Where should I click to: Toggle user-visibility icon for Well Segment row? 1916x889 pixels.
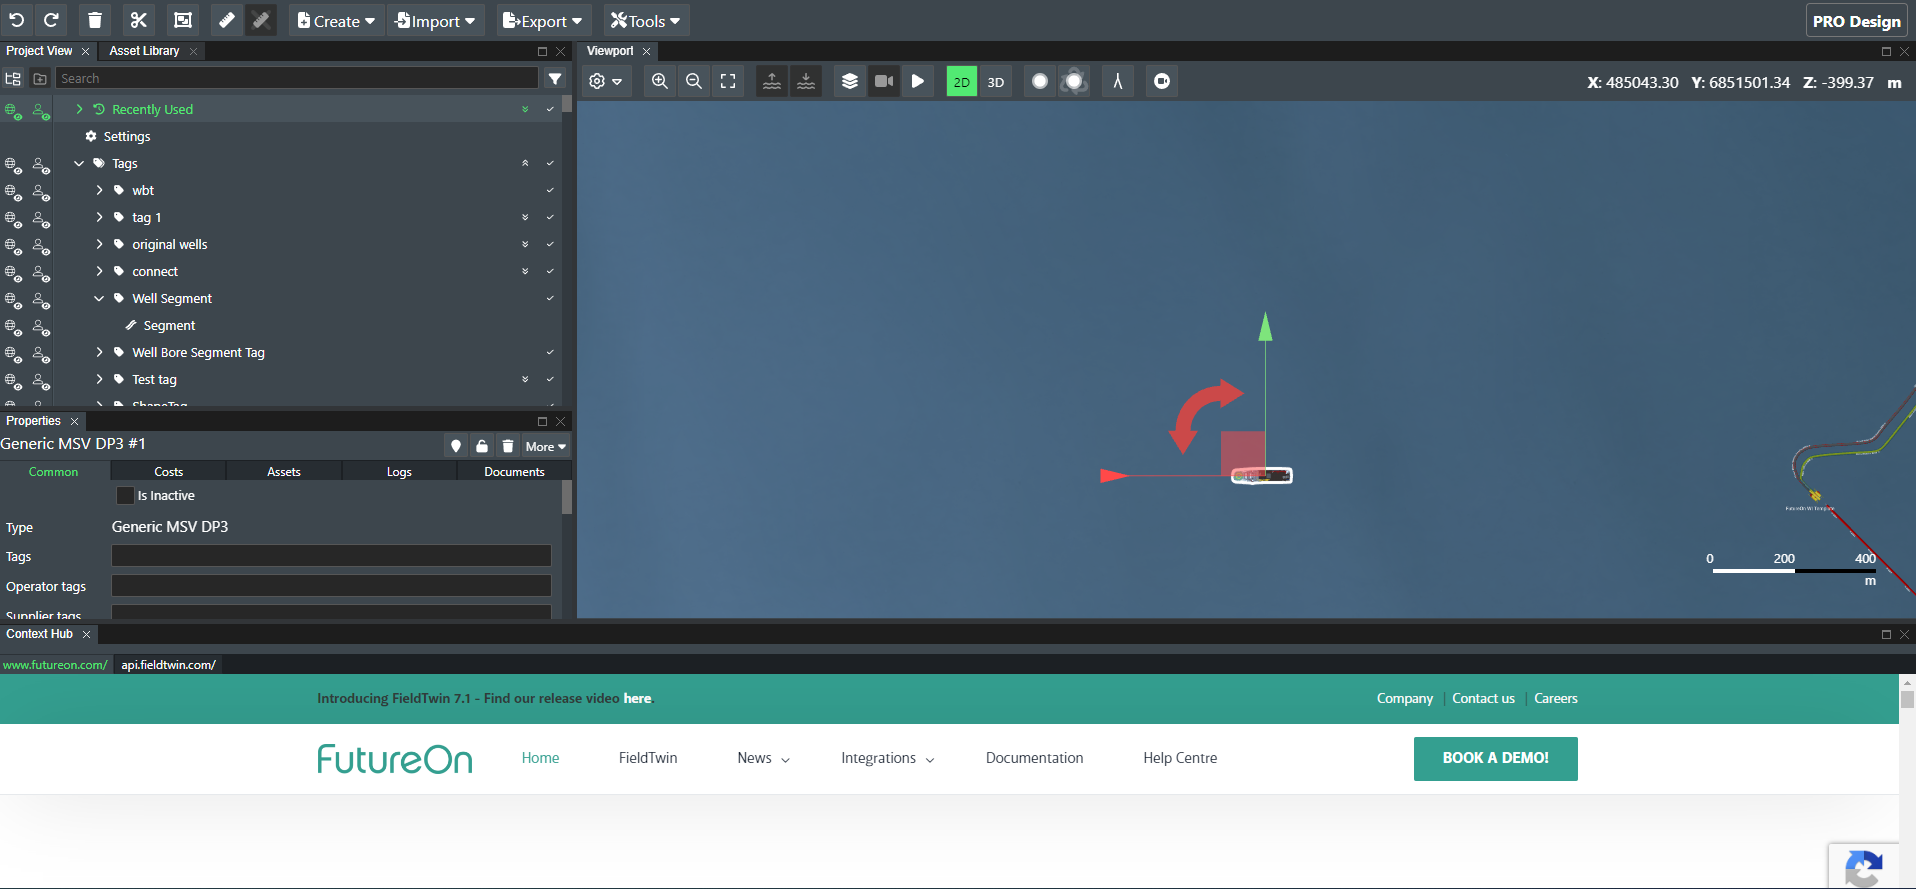pyautogui.click(x=41, y=299)
